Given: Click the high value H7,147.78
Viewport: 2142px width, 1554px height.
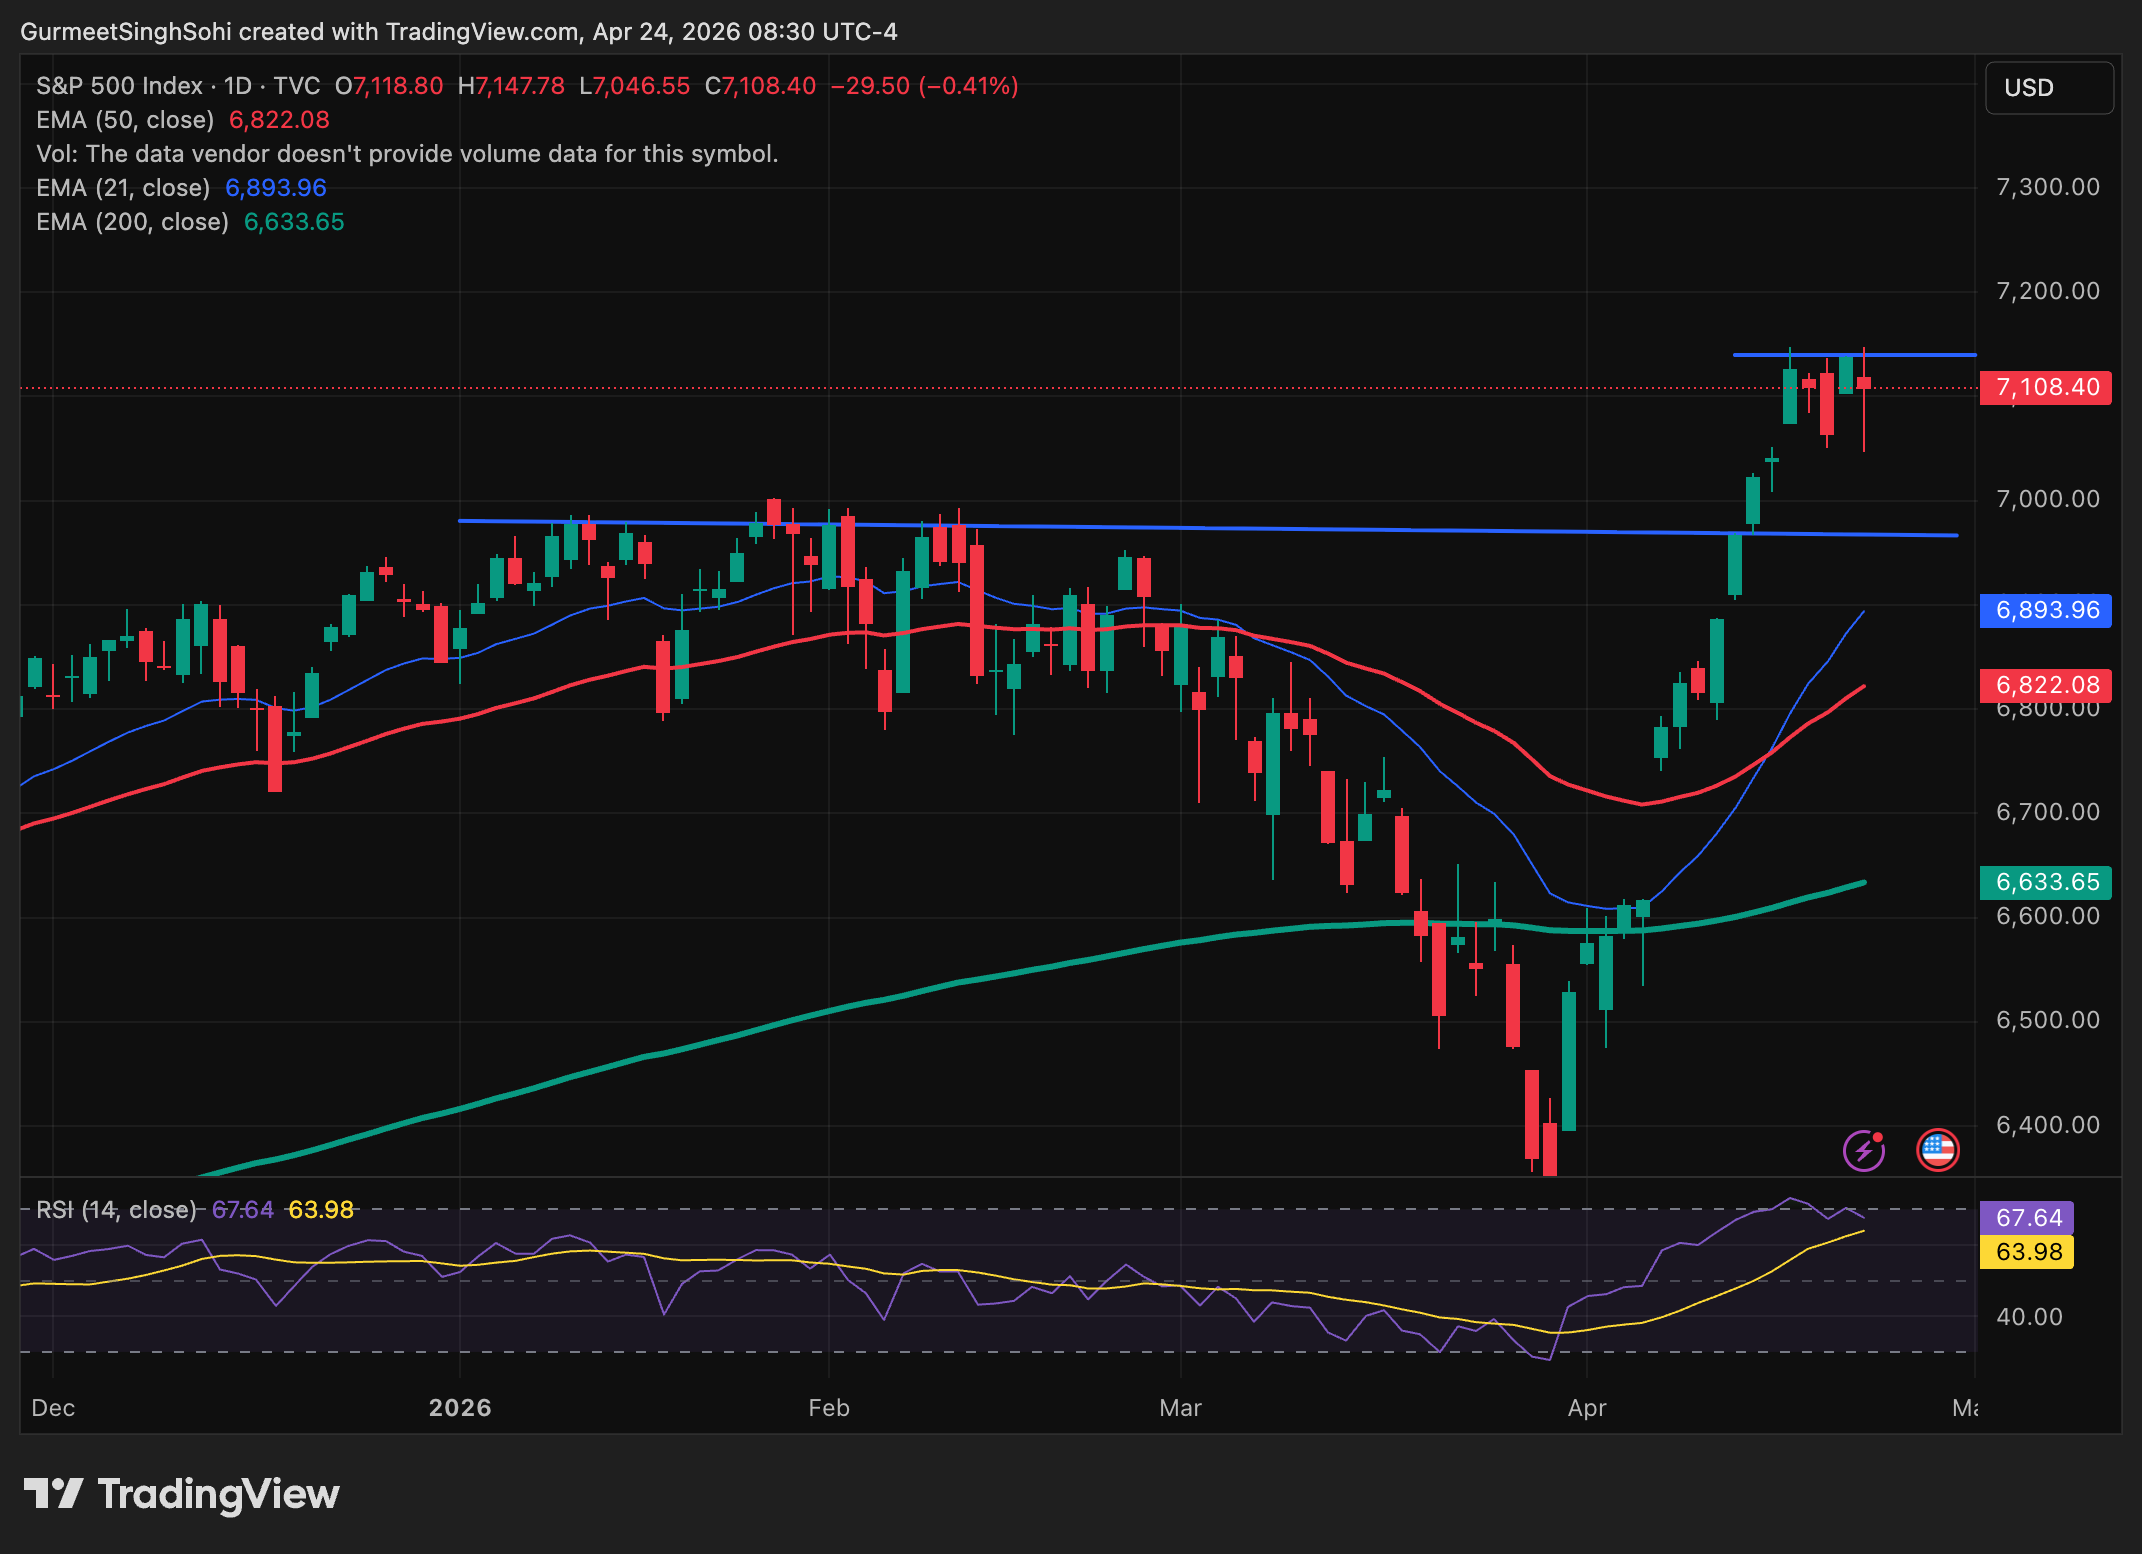Looking at the screenshot, I should pyautogui.click(x=511, y=86).
